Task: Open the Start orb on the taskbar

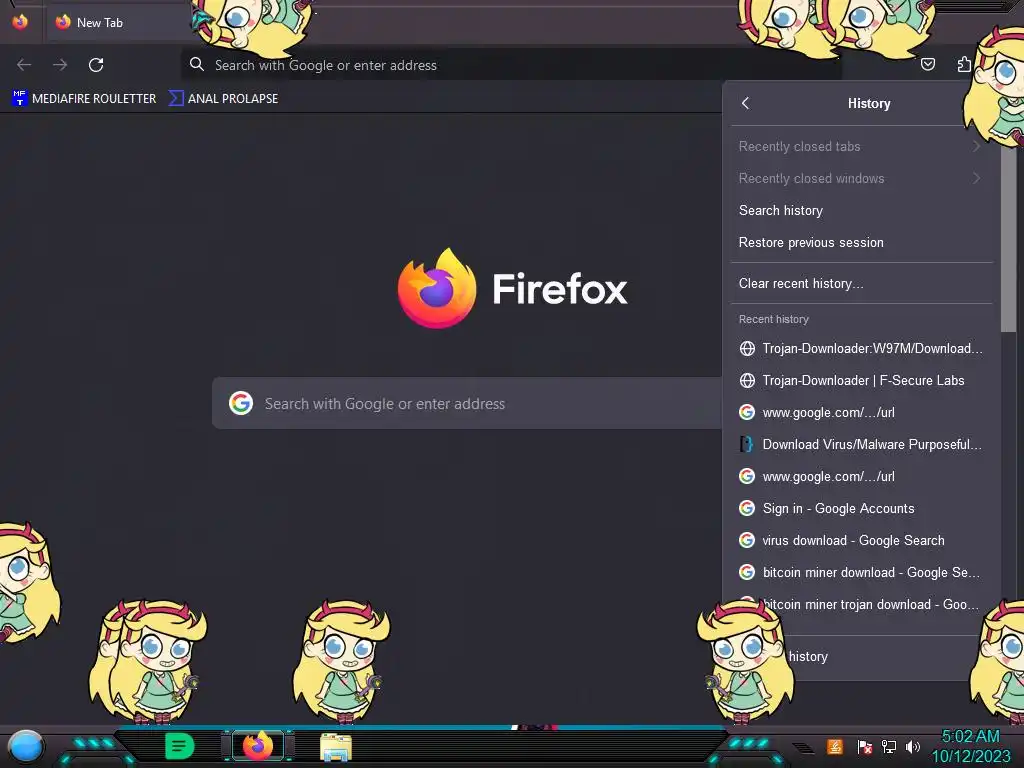Action: 25,746
